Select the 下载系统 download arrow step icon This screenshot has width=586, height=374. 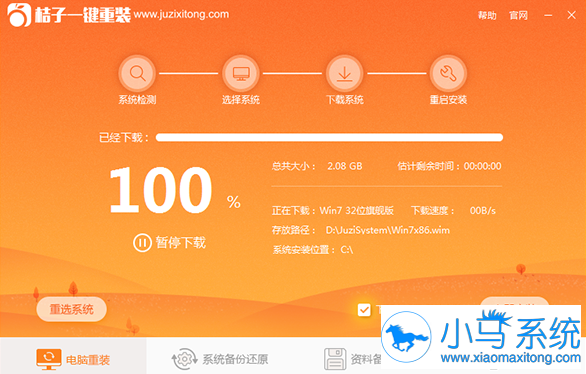[345, 73]
